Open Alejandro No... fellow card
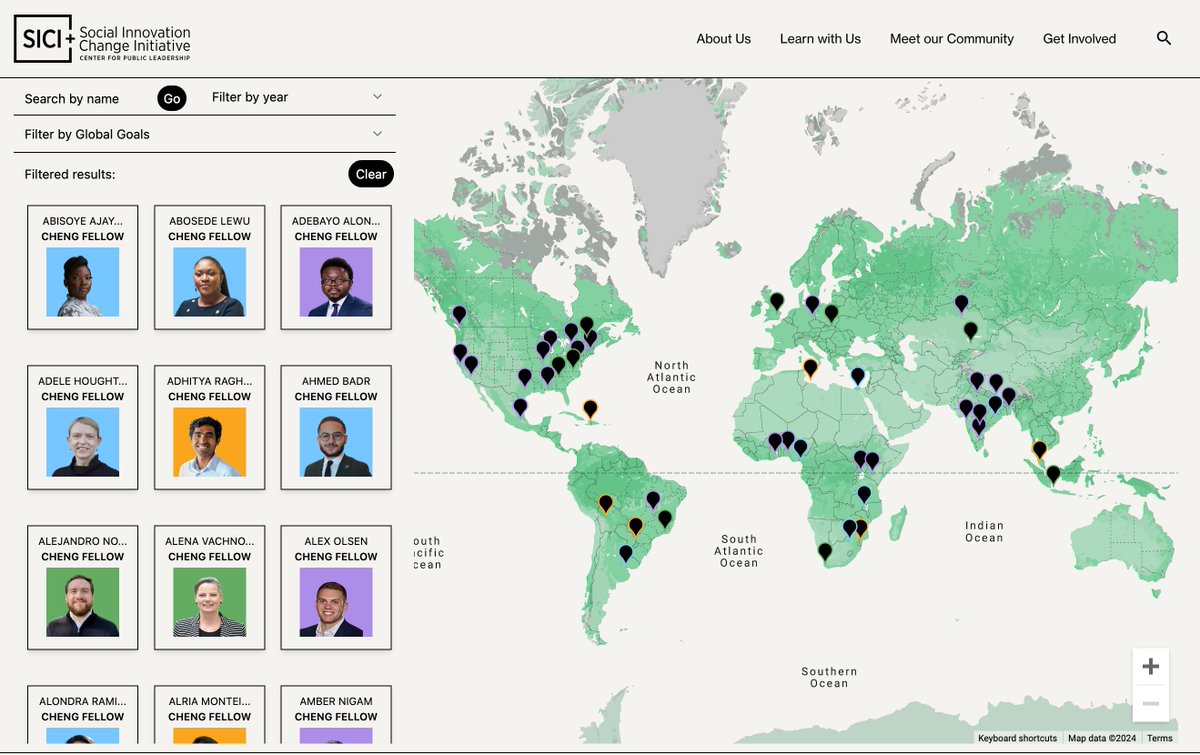Screen dimensions: 1200x755 pyautogui.click(x=83, y=587)
